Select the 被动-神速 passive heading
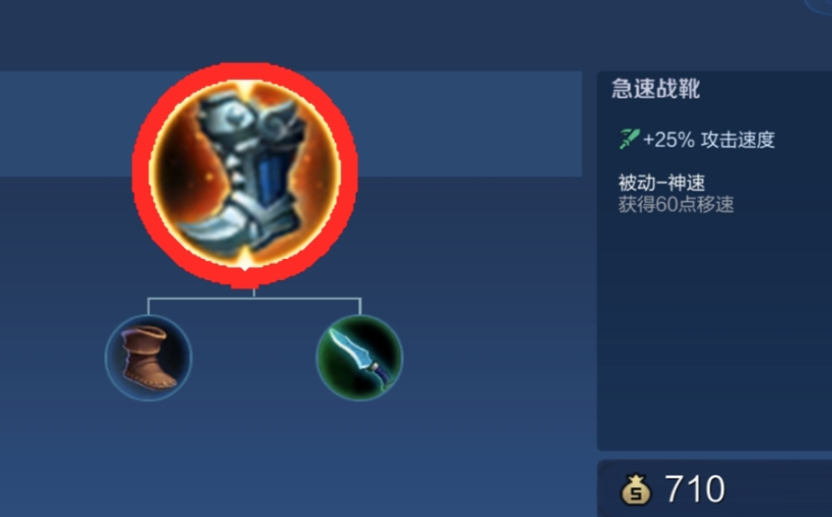Image resolution: width=832 pixels, height=517 pixels. pyautogui.click(x=662, y=183)
